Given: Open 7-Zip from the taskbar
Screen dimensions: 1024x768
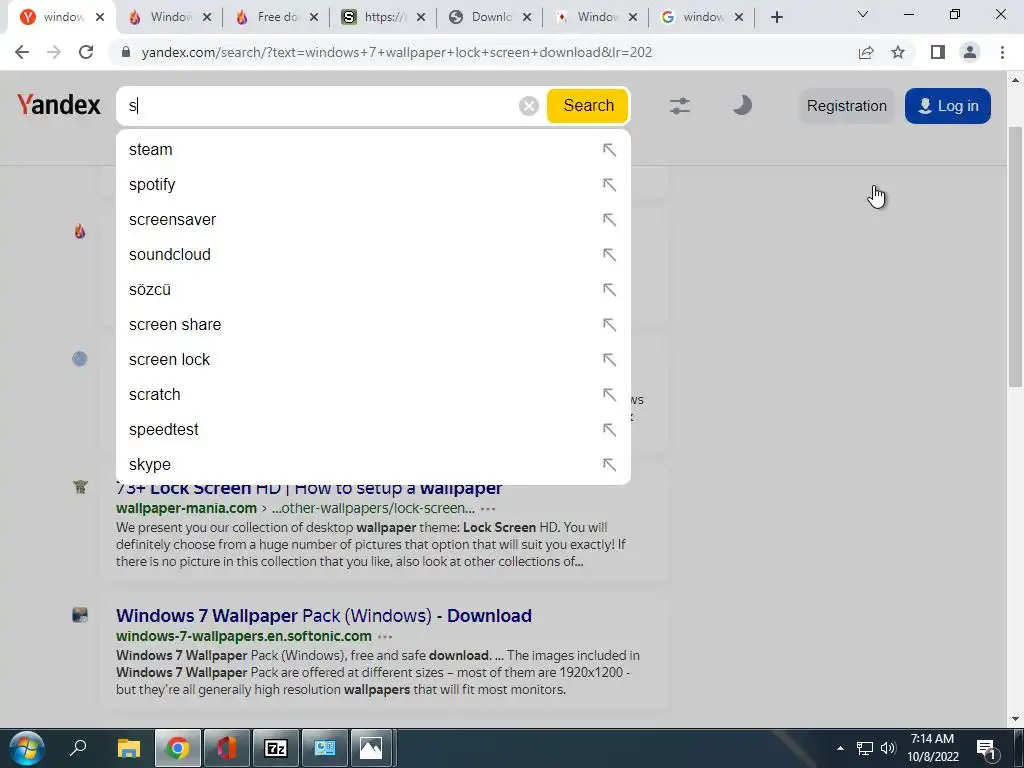Looking at the screenshot, I should 276,748.
